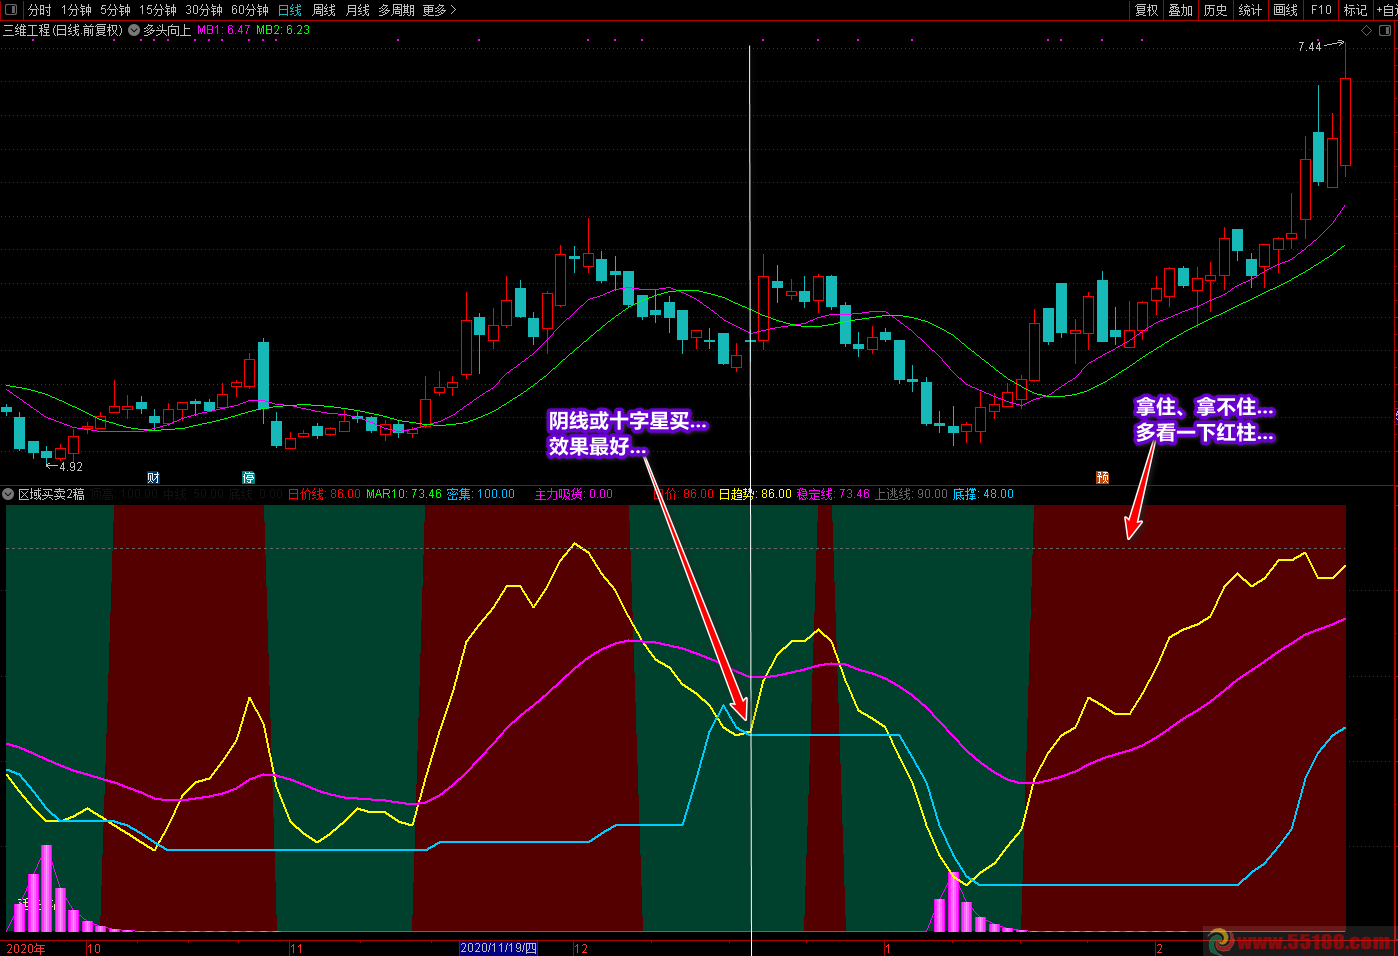Click the 2020/11/19 date label on timeline
Image resolution: width=1398 pixels, height=956 pixels.
[x=498, y=948]
